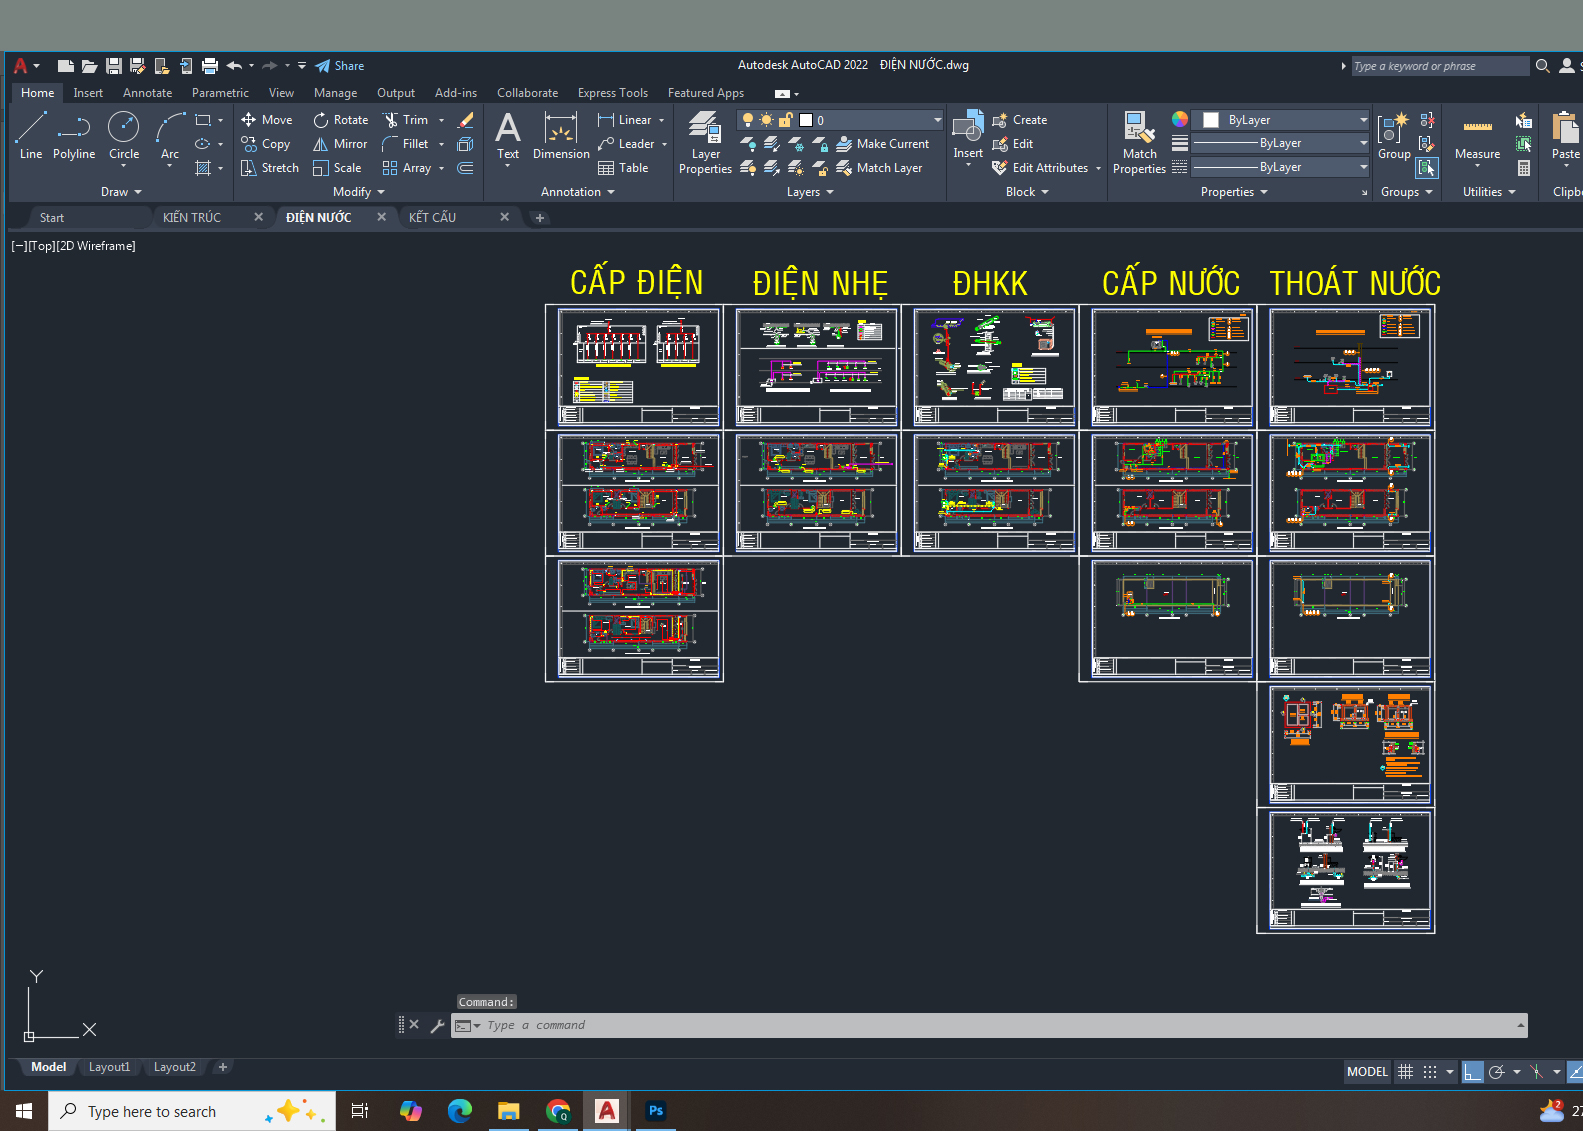Expand the Modify panel options
Screen dimensions: 1583x1131
coord(358,192)
